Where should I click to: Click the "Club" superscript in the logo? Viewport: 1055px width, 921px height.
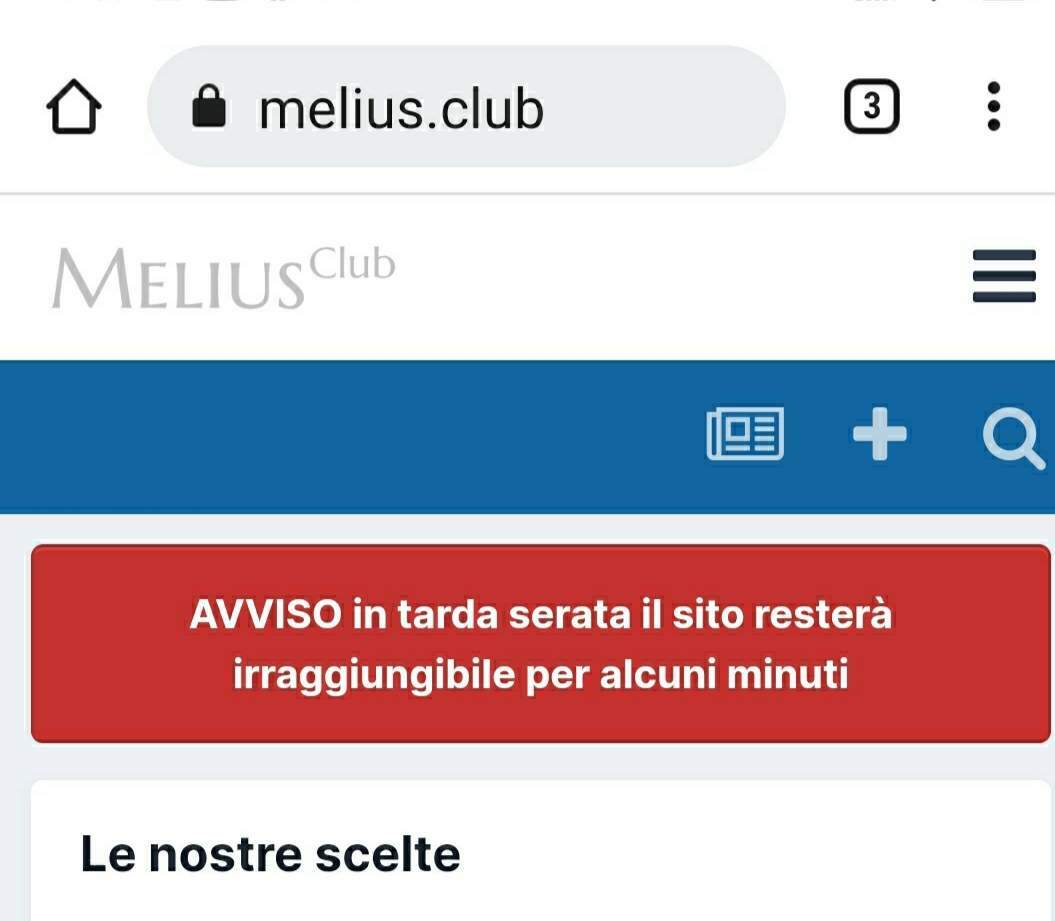[x=352, y=264]
